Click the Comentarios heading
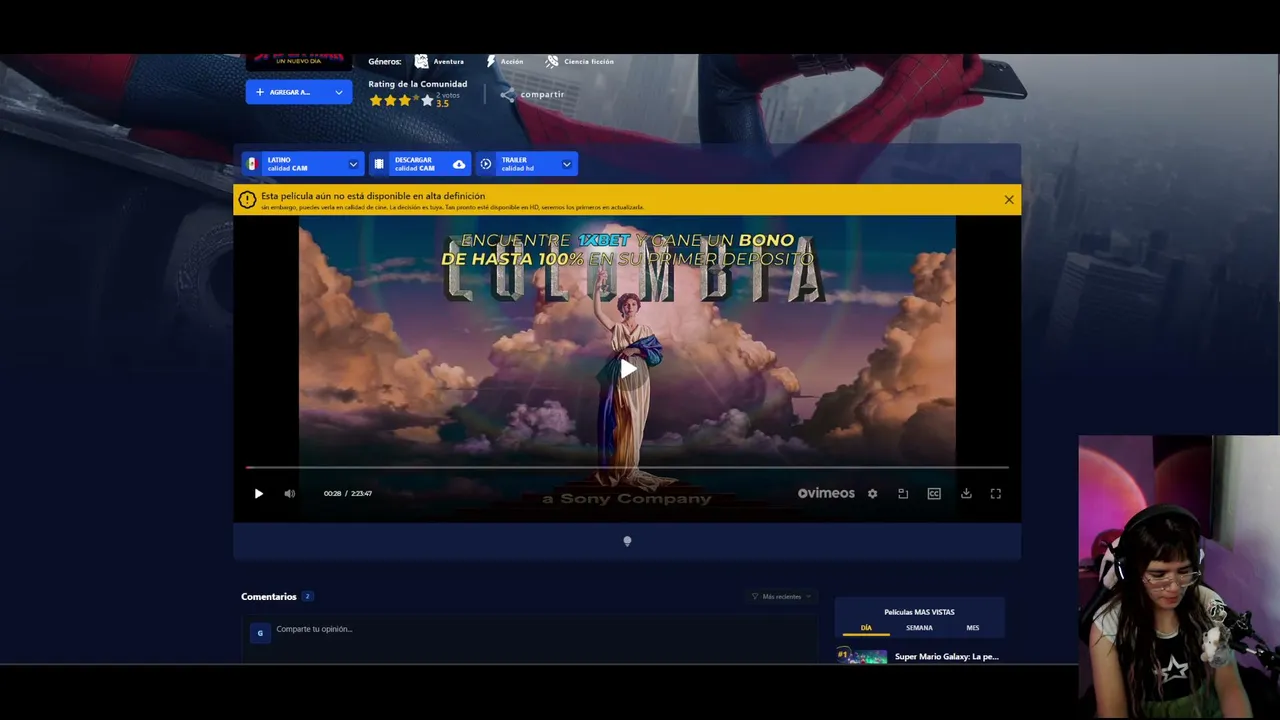This screenshot has height=720, width=1280. [269, 597]
